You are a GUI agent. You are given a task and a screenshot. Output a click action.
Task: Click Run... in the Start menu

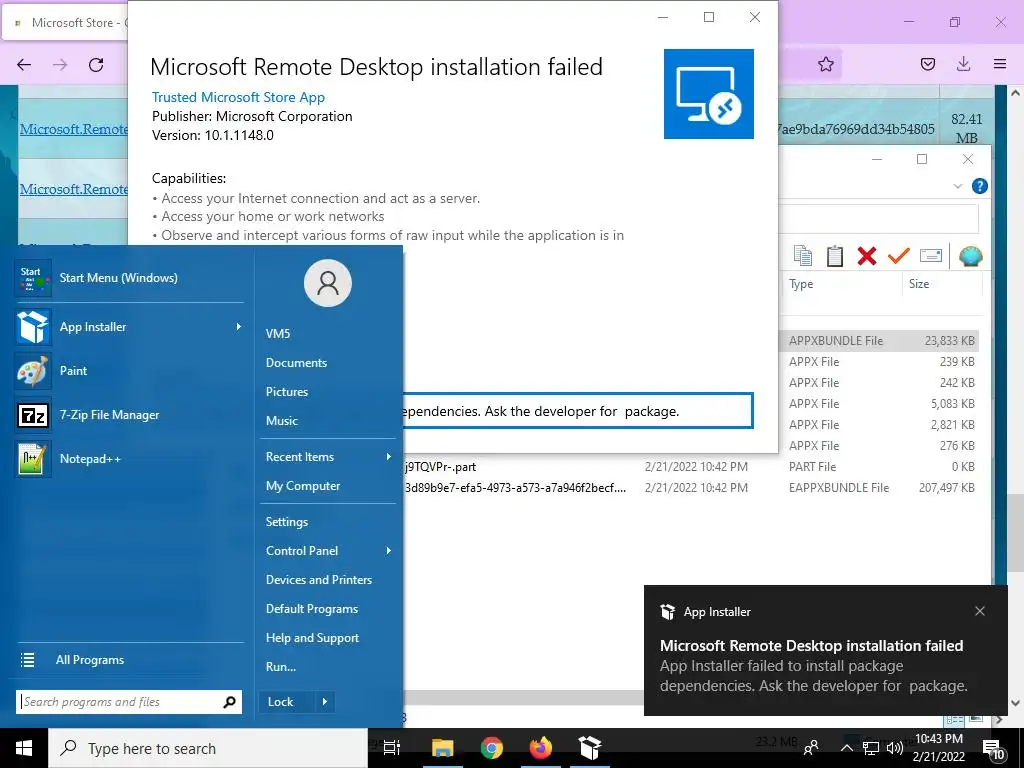[x=281, y=667]
